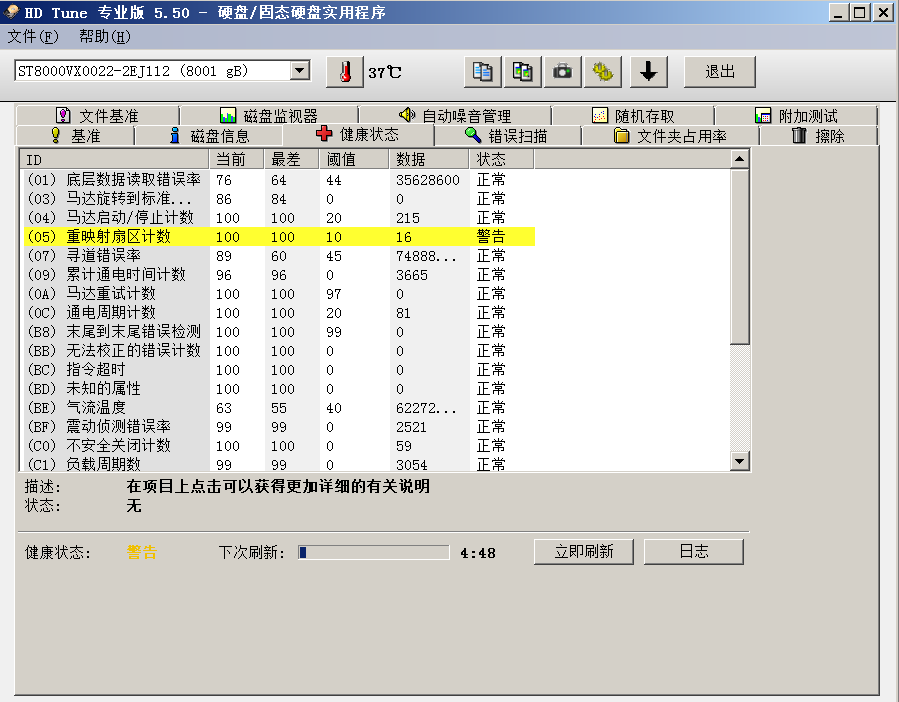Switch to the 错误扫描 tab
This screenshot has width=899, height=702.
[507, 136]
